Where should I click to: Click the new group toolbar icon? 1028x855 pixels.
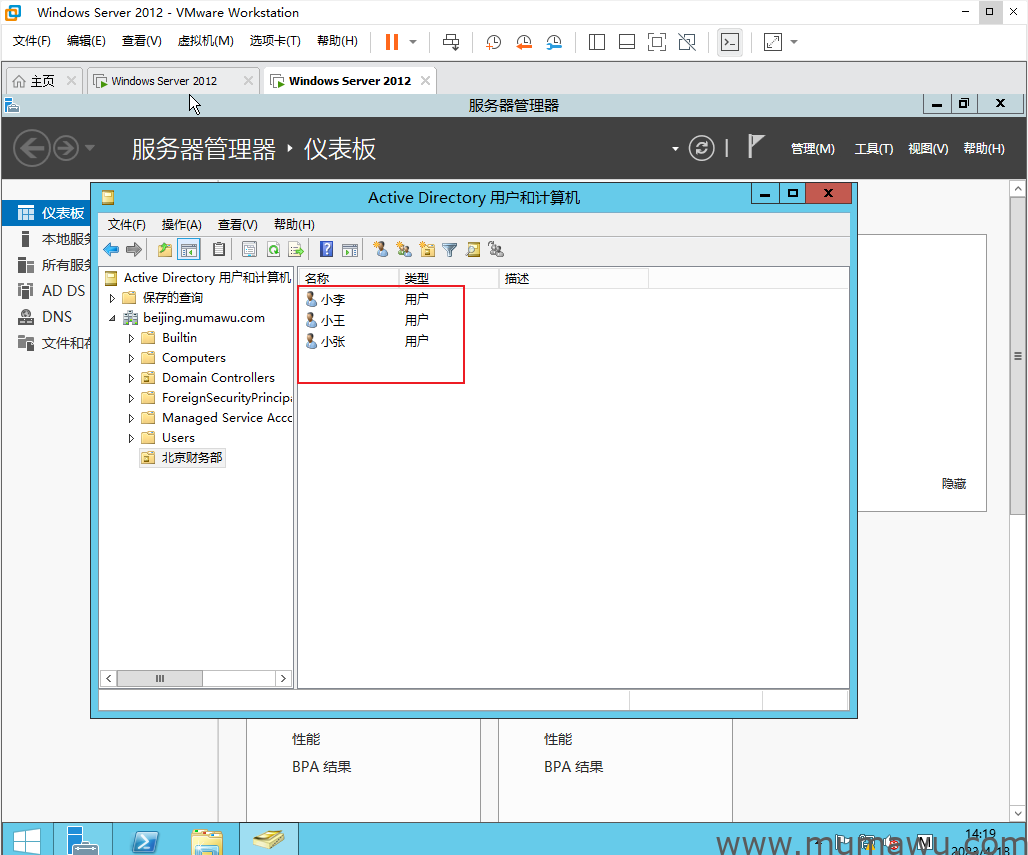[x=404, y=250]
